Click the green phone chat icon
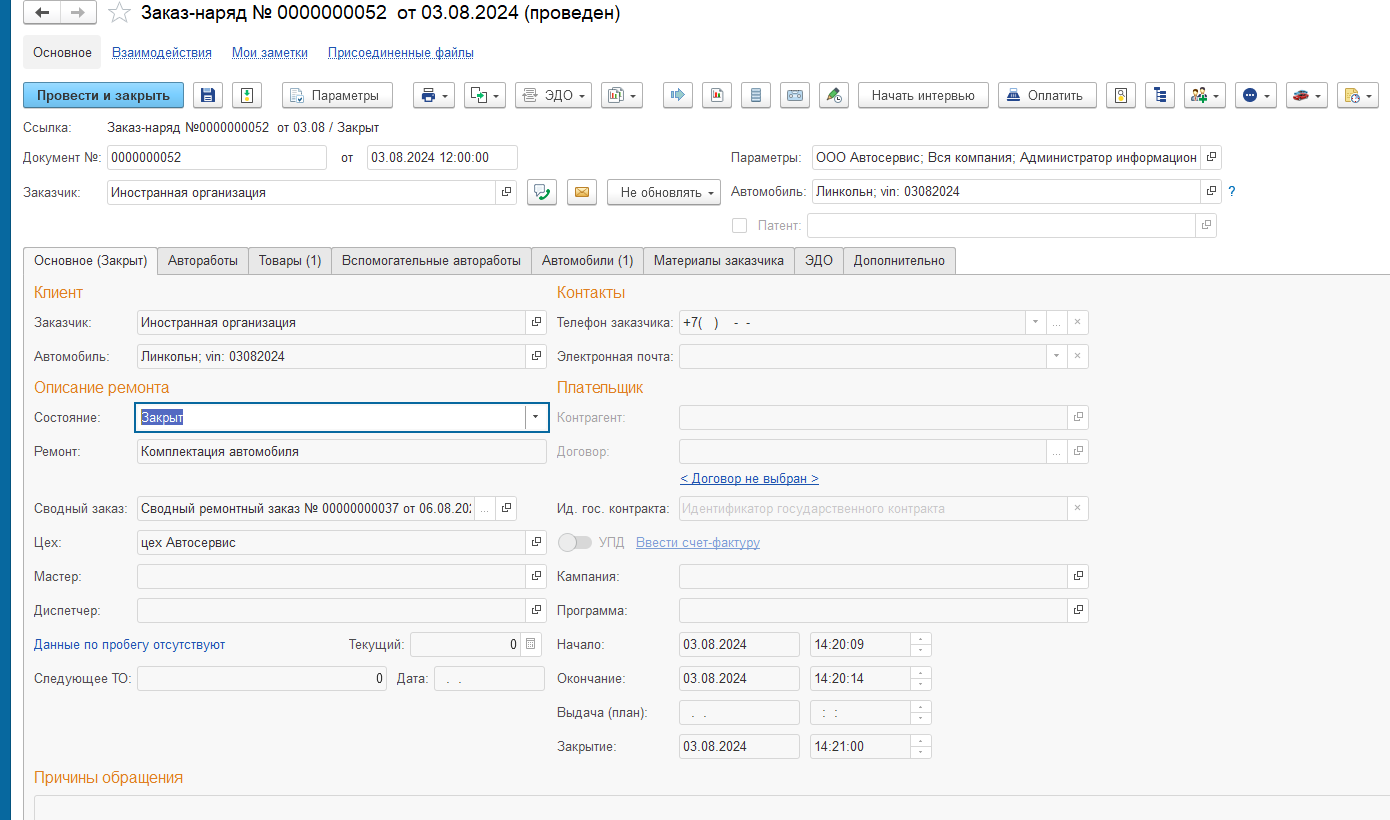The width and height of the screenshot is (1390, 820). [x=541, y=192]
